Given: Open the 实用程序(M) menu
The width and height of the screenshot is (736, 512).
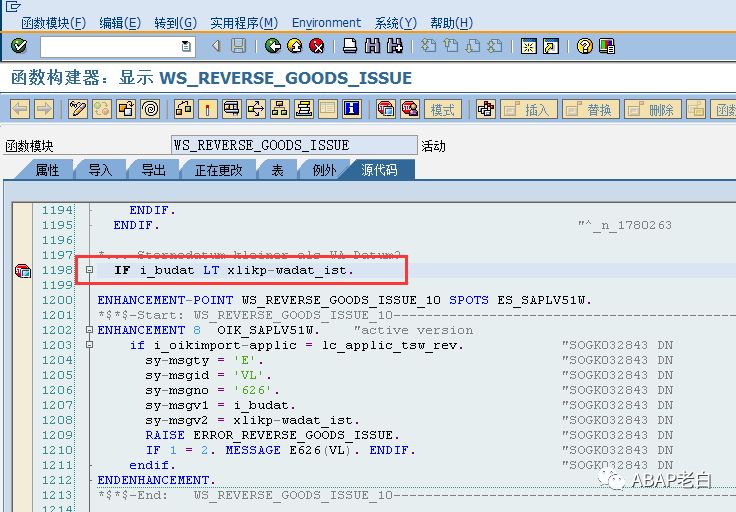Looking at the screenshot, I should point(244,23).
